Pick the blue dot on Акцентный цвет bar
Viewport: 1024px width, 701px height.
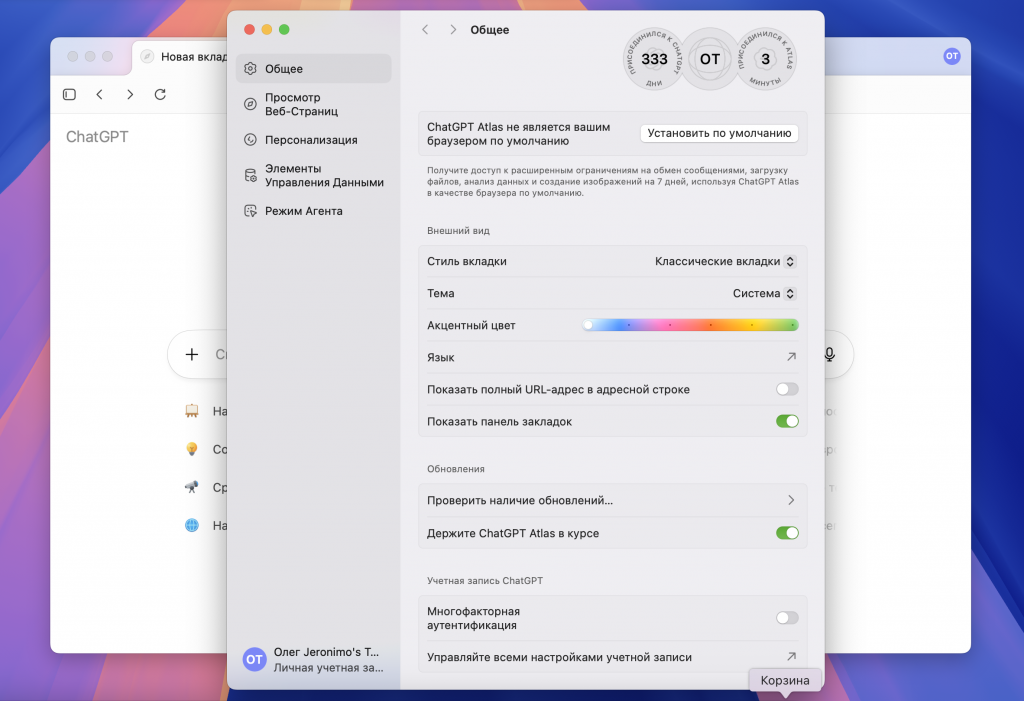pyautogui.click(x=629, y=325)
